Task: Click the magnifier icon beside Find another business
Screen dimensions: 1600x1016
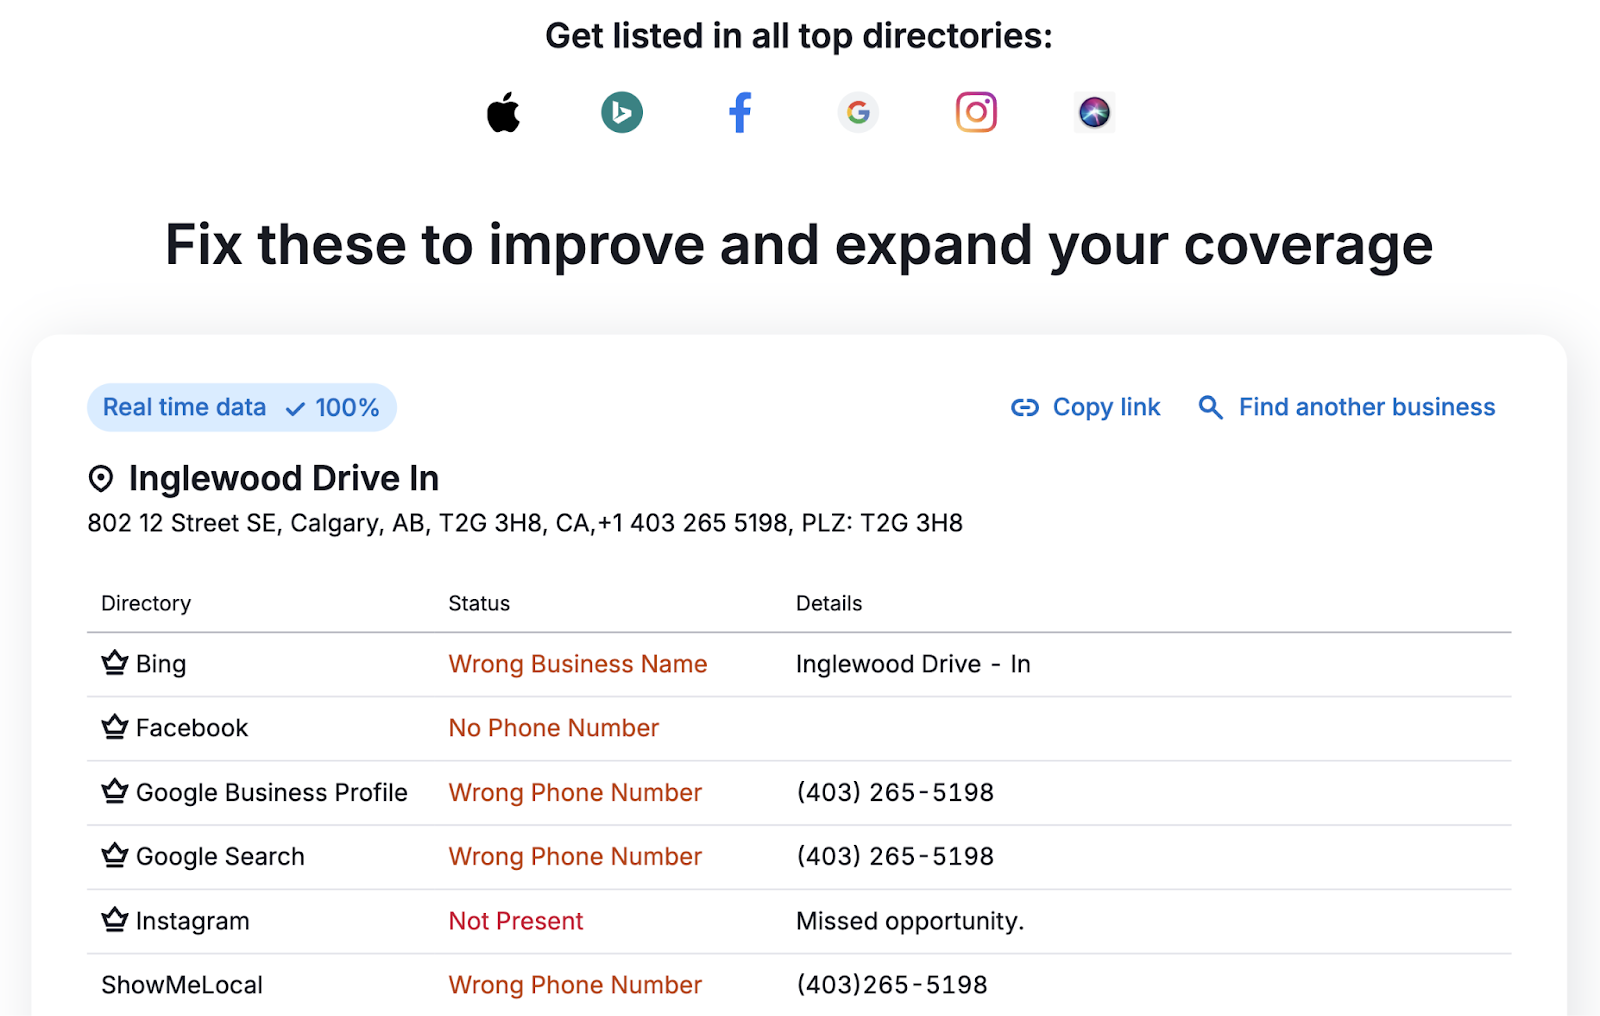Action: point(1210,407)
